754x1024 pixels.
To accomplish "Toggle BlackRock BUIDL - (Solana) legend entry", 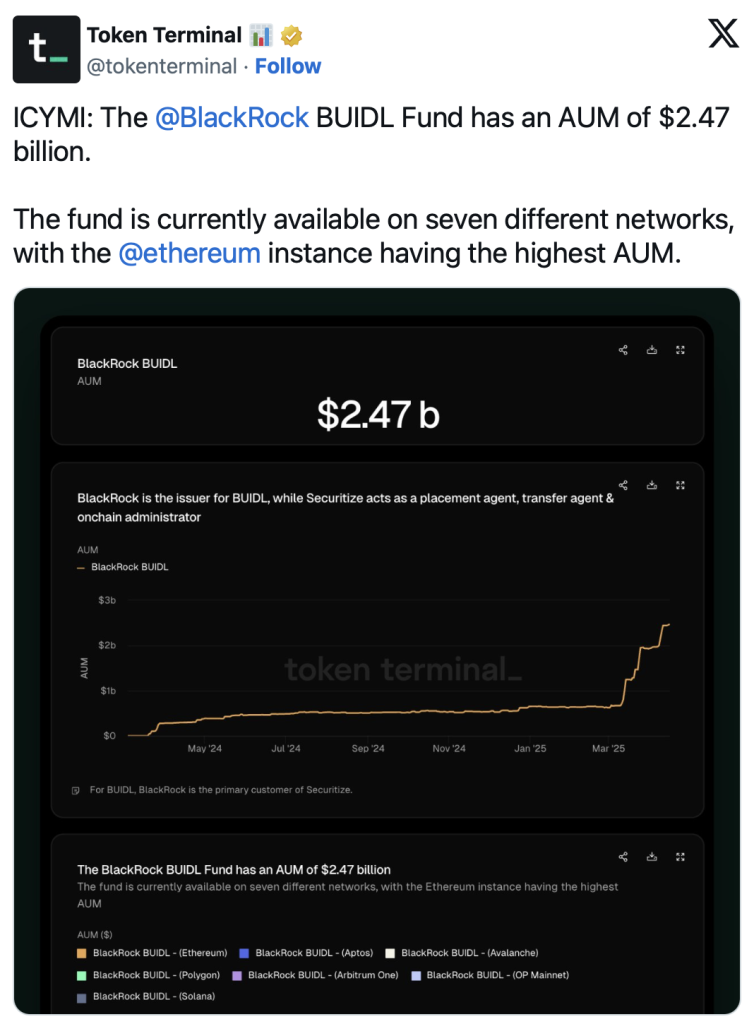I will click(x=146, y=997).
